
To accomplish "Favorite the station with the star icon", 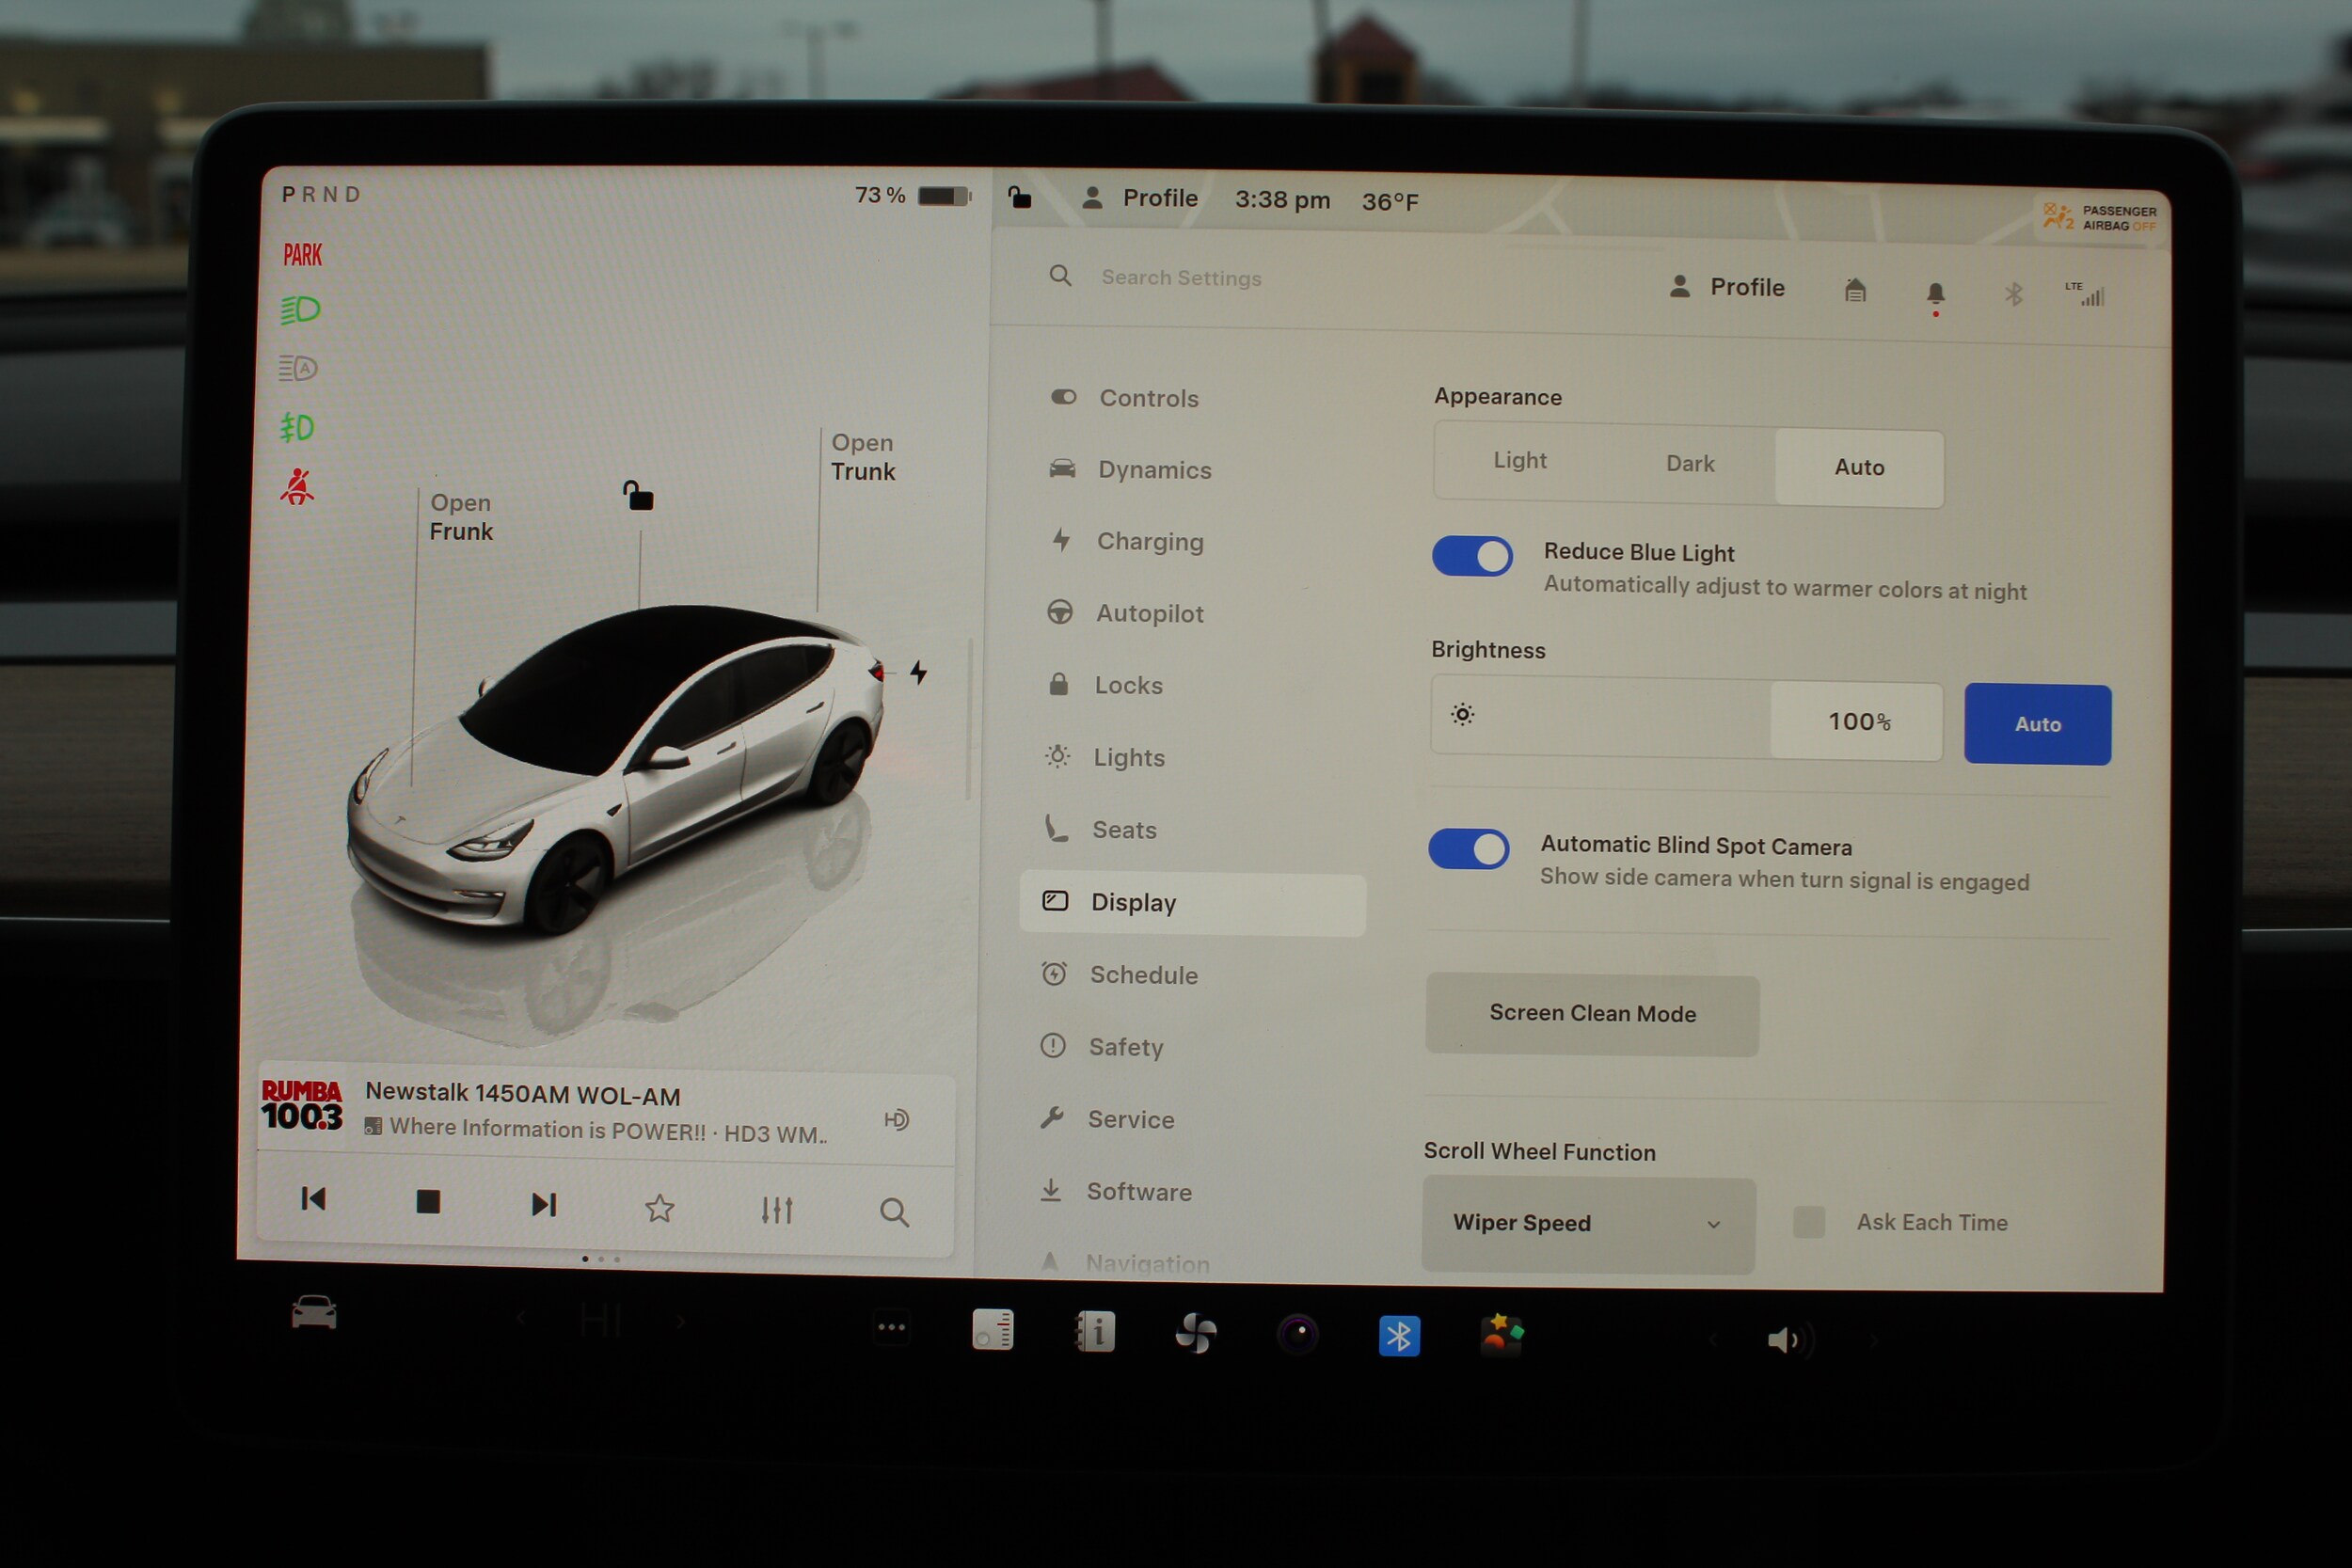I will click(659, 1208).
